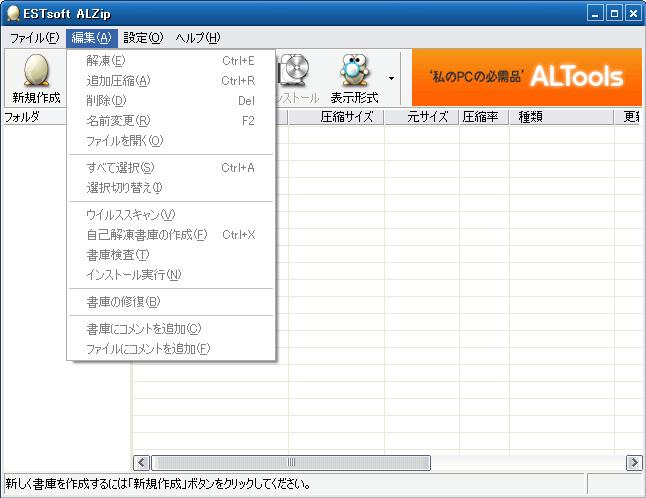
Task: Choose ウイルススキャン(V) menu entry
Action: click(x=171, y=215)
